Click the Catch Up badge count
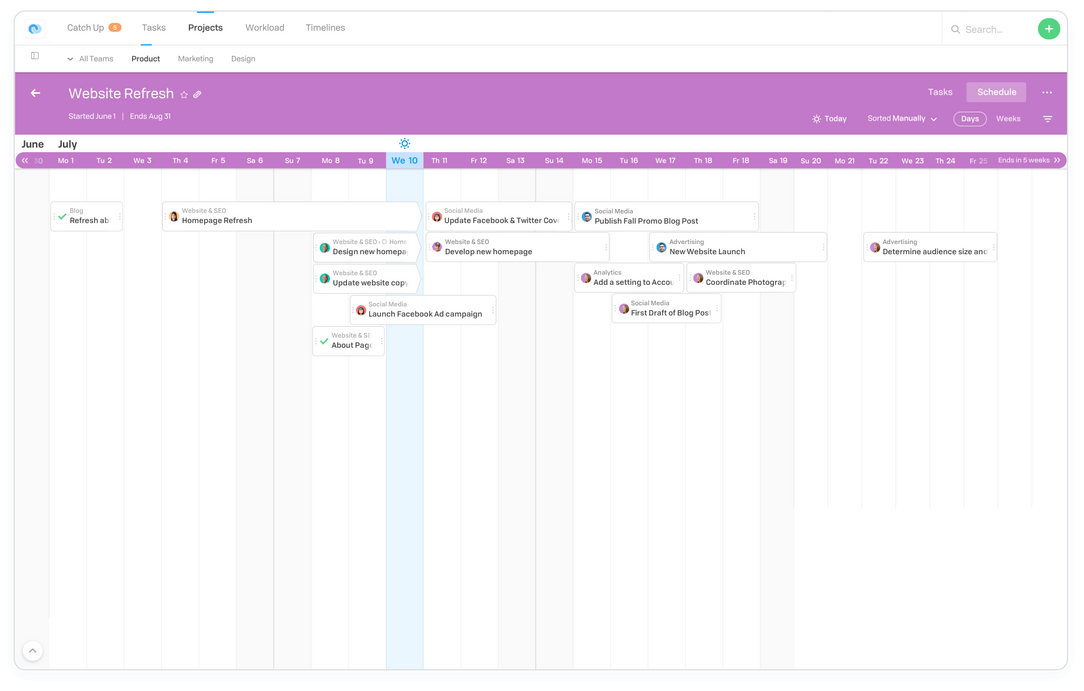Viewport: 1084px width, 691px height. (x=115, y=28)
